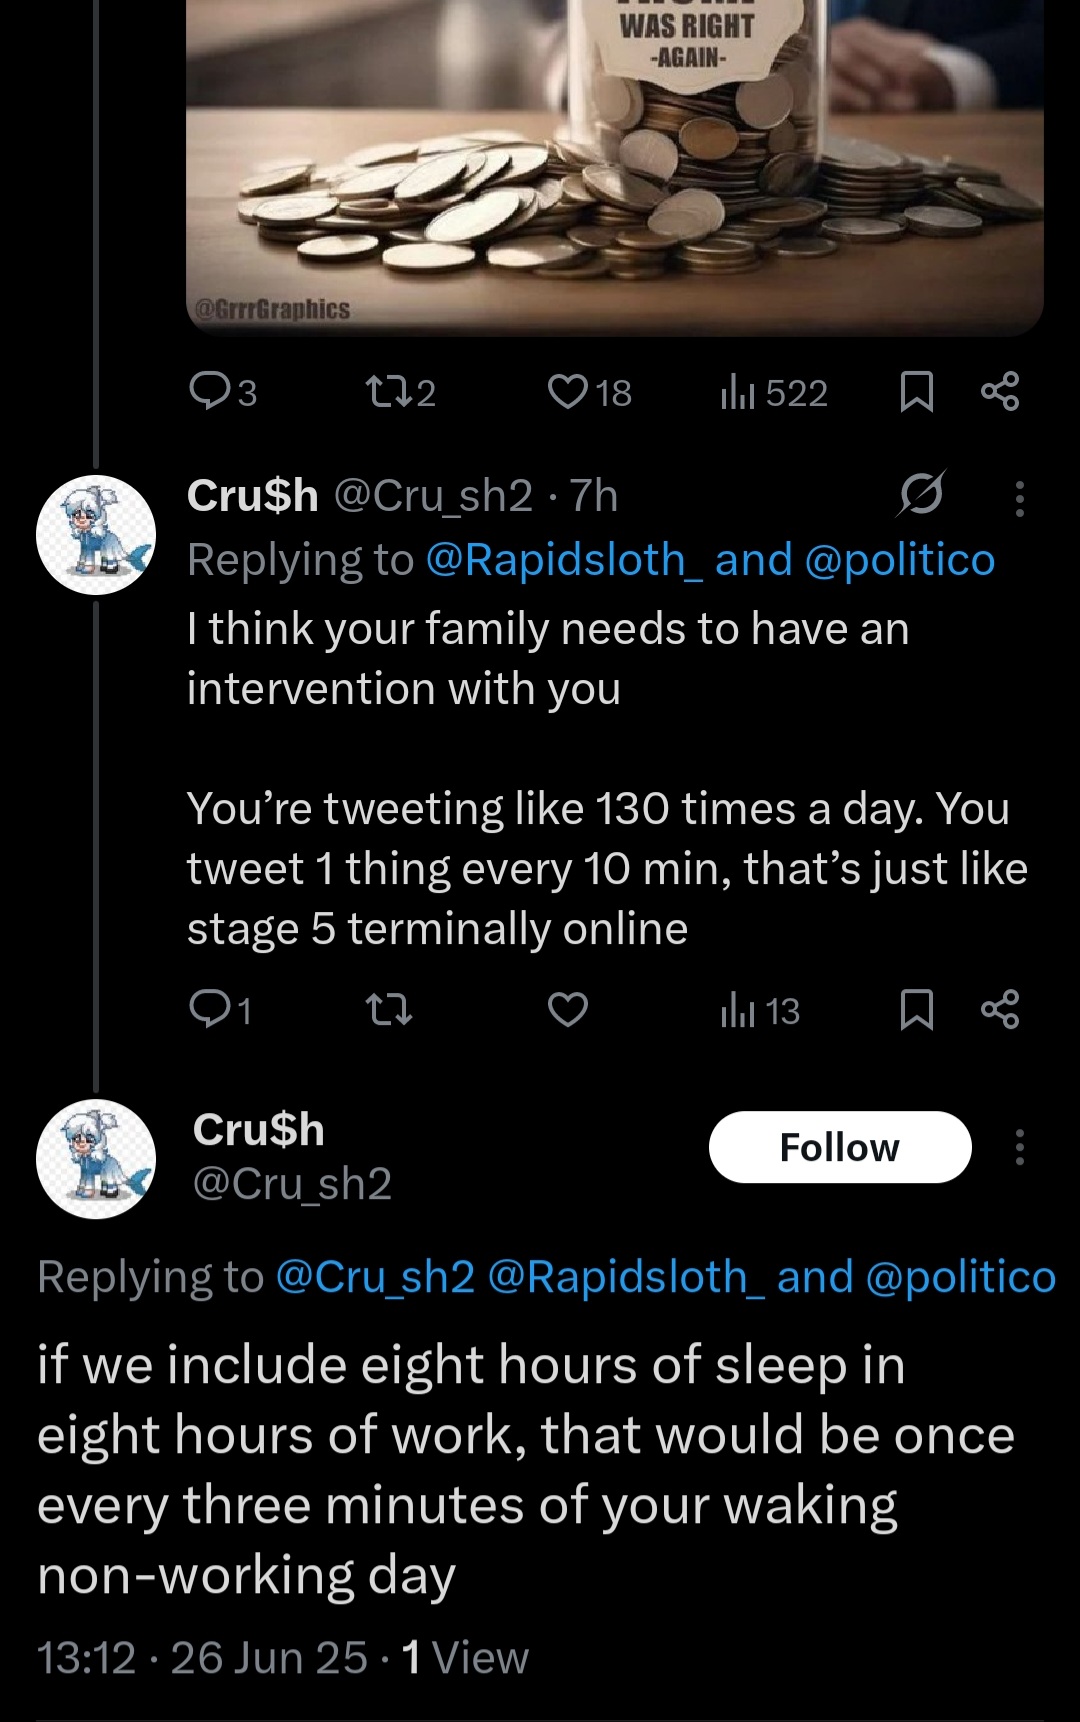Like the tweet with 18 likes
The width and height of the screenshot is (1080, 1722).
[x=590, y=392]
